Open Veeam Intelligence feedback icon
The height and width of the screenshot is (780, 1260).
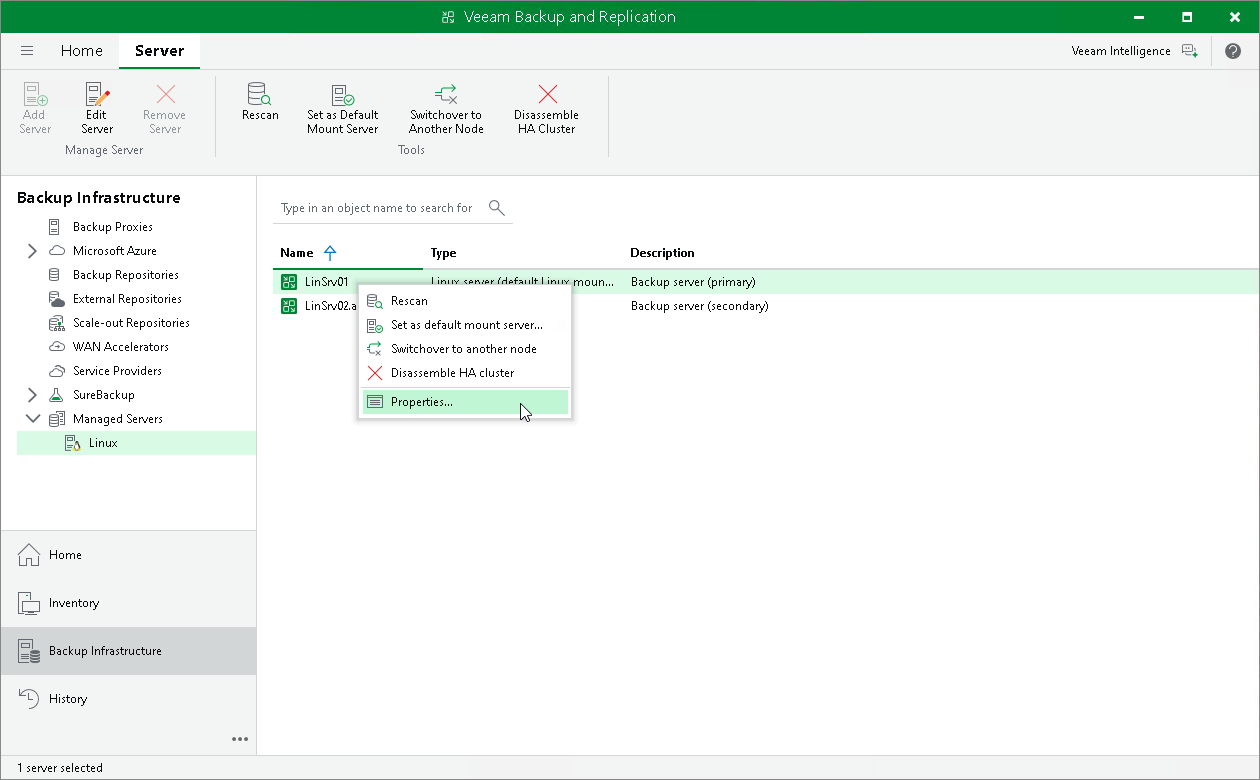[1190, 50]
